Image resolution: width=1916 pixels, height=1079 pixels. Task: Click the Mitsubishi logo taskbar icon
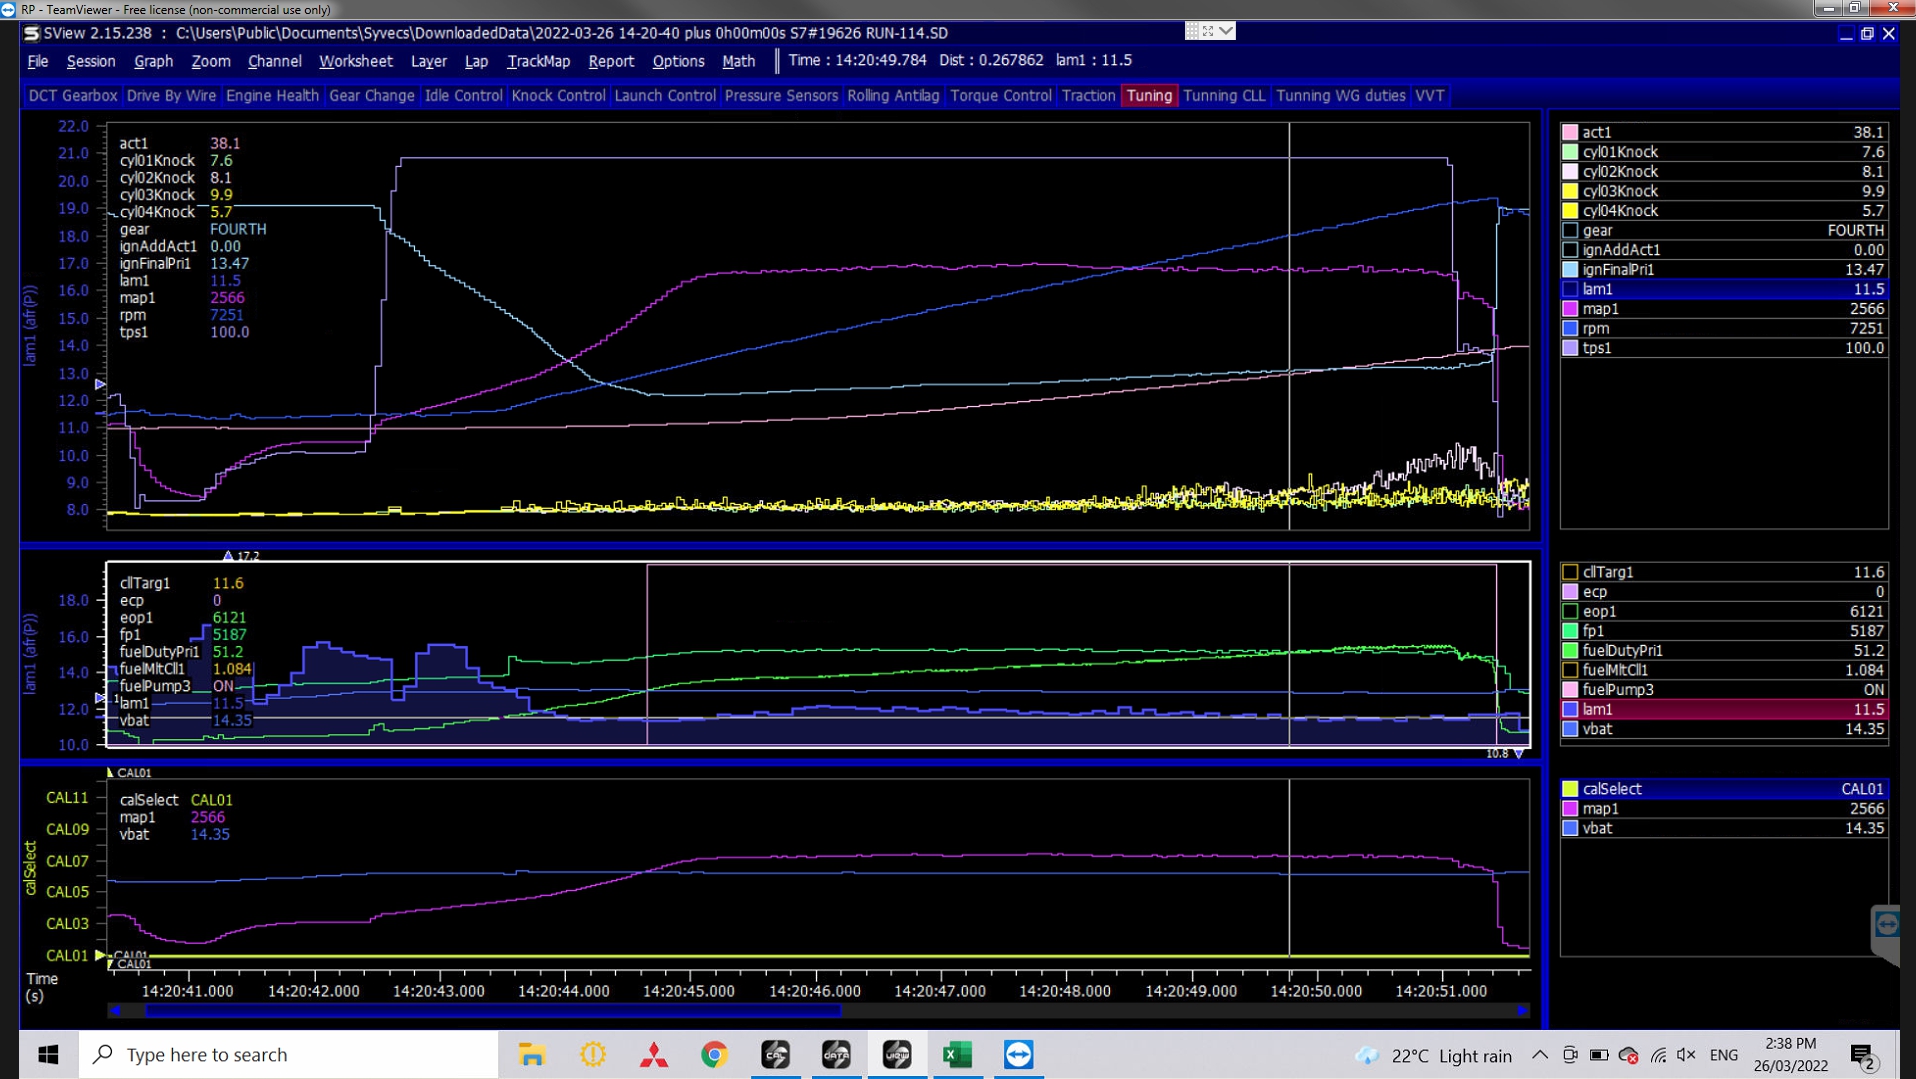[x=654, y=1054]
